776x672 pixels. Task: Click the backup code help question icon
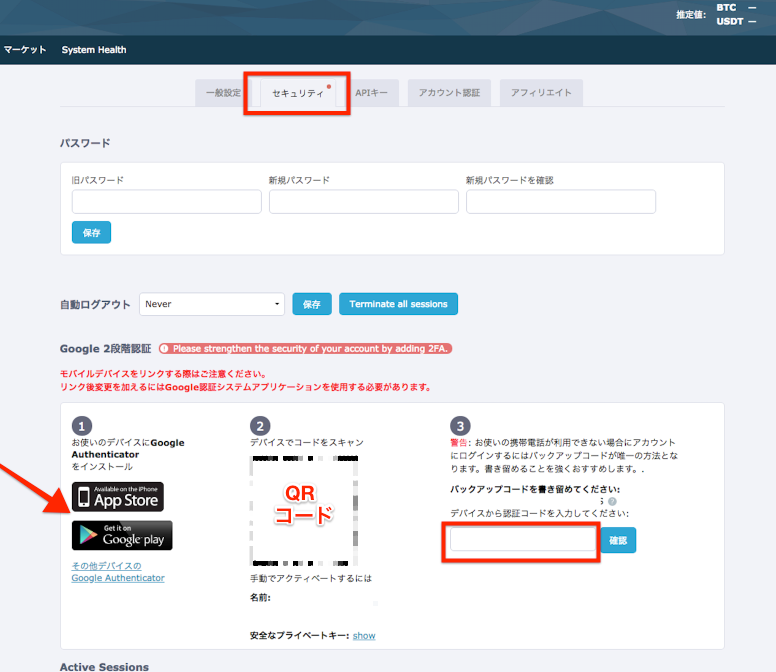(612, 501)
